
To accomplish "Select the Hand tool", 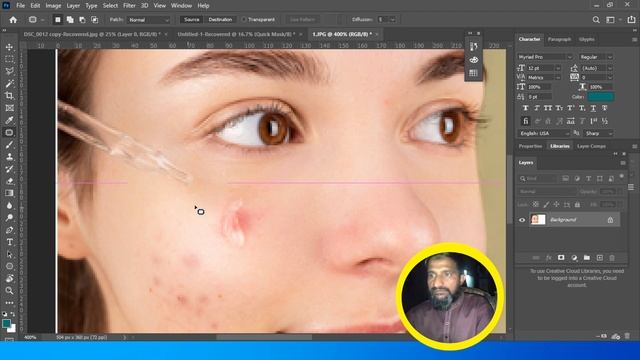I will coord(9,279).
